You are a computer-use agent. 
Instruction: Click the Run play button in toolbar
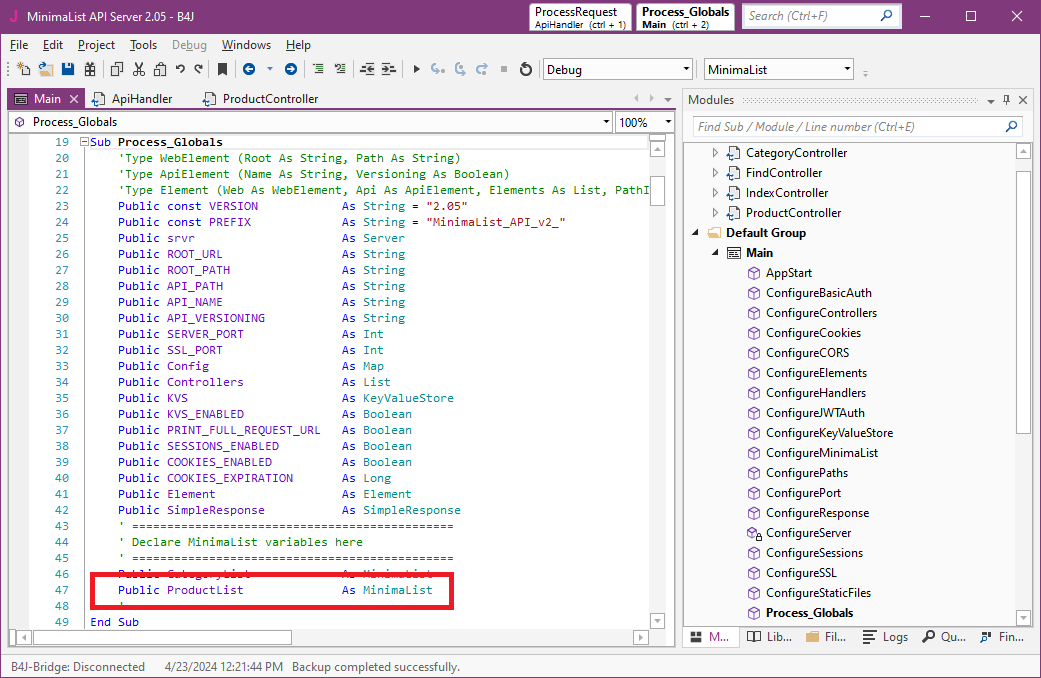coord(417,69)
